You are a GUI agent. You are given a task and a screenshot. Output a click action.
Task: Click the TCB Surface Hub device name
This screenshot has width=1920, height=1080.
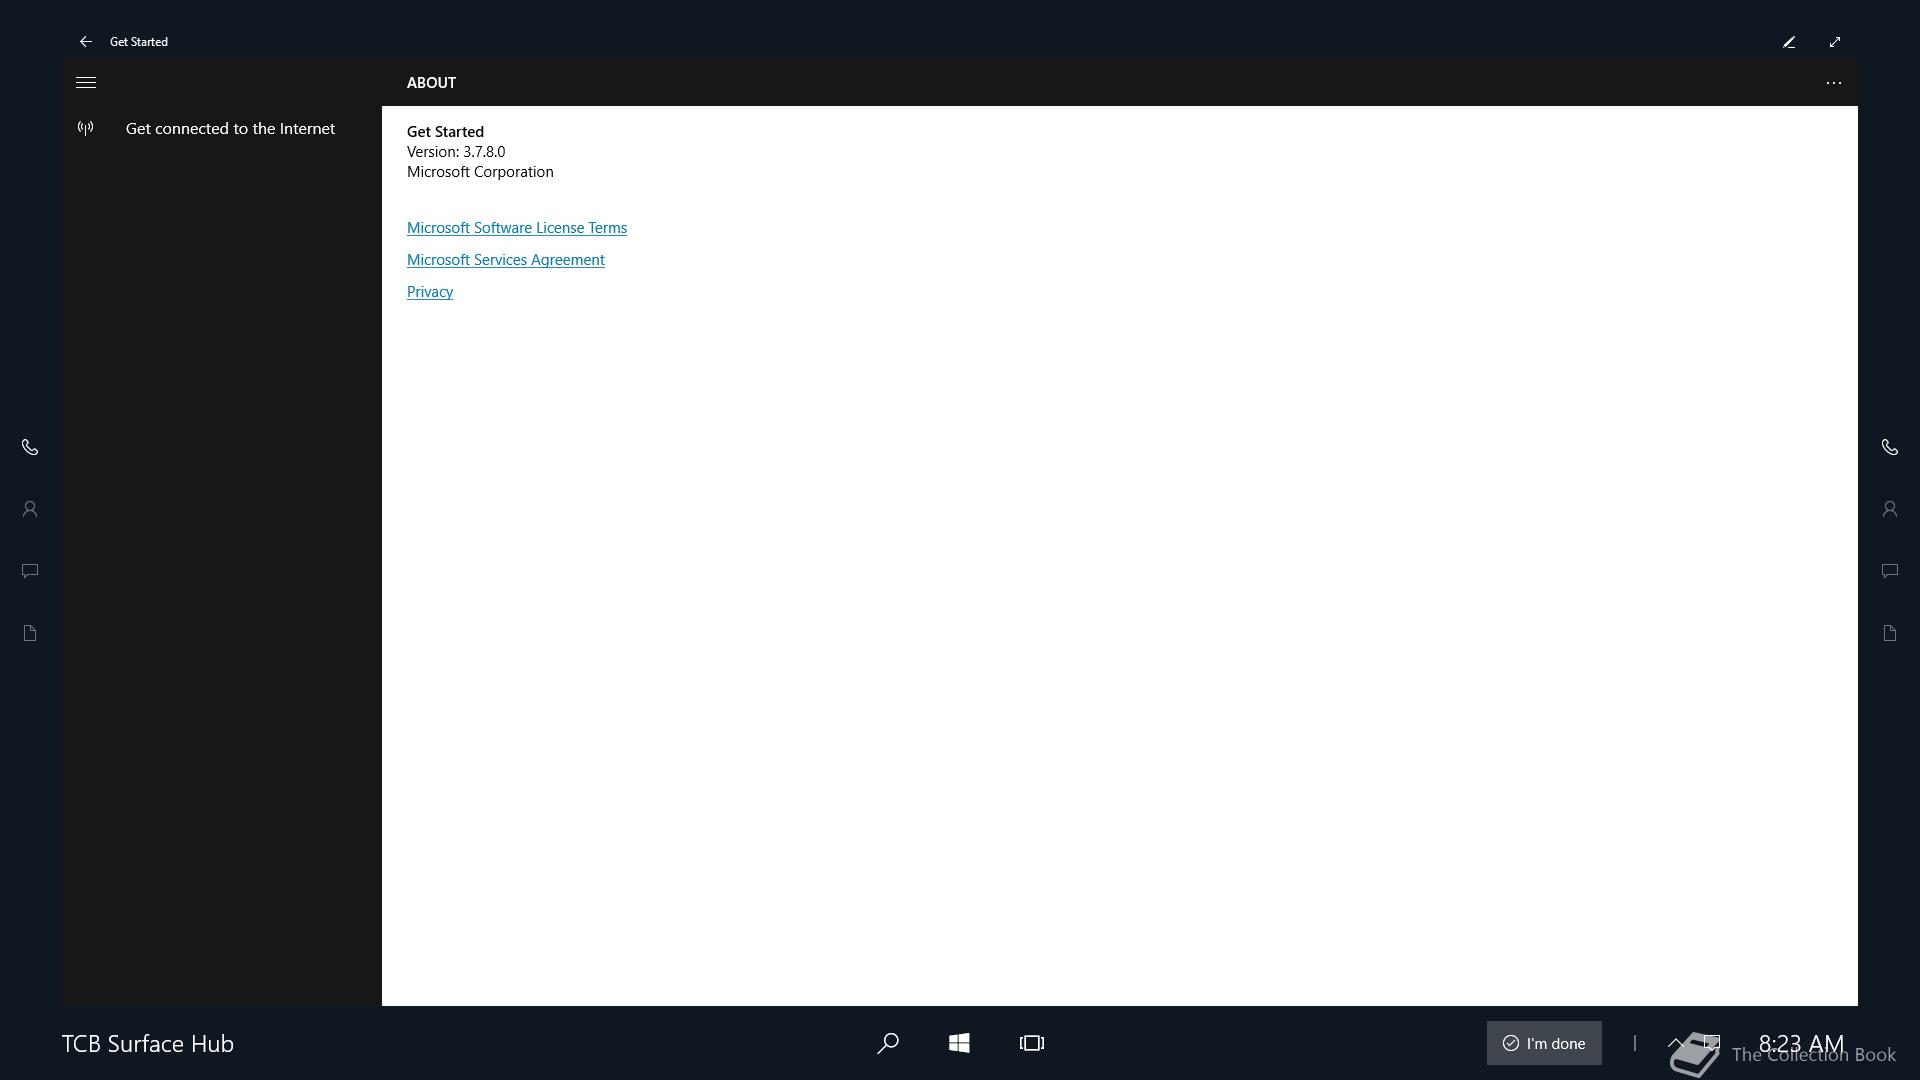[148, 1043]
